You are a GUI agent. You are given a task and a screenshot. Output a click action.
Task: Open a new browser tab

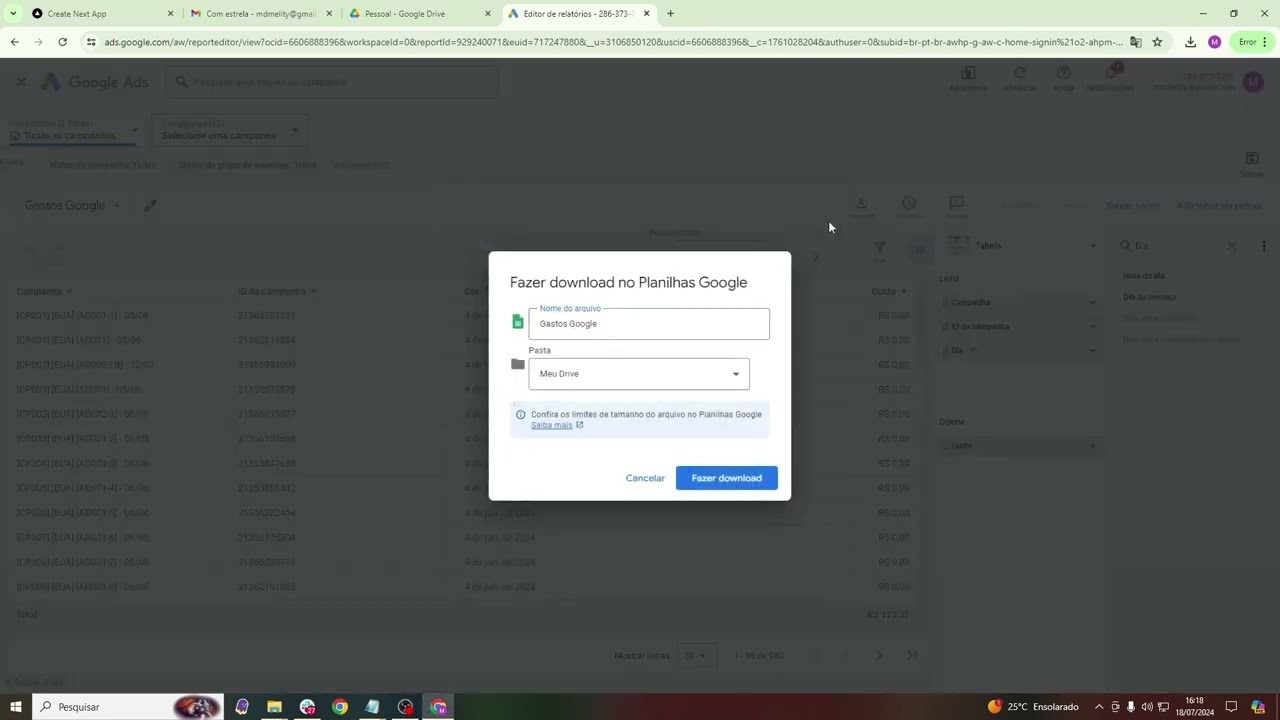[x=670, y=14]
